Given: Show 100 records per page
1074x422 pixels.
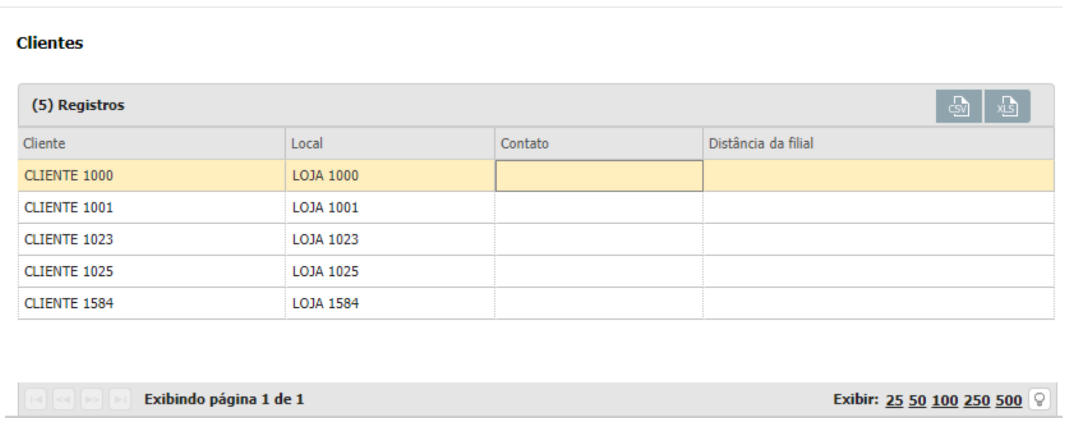Looking at the screenshot, I should 944,401.
